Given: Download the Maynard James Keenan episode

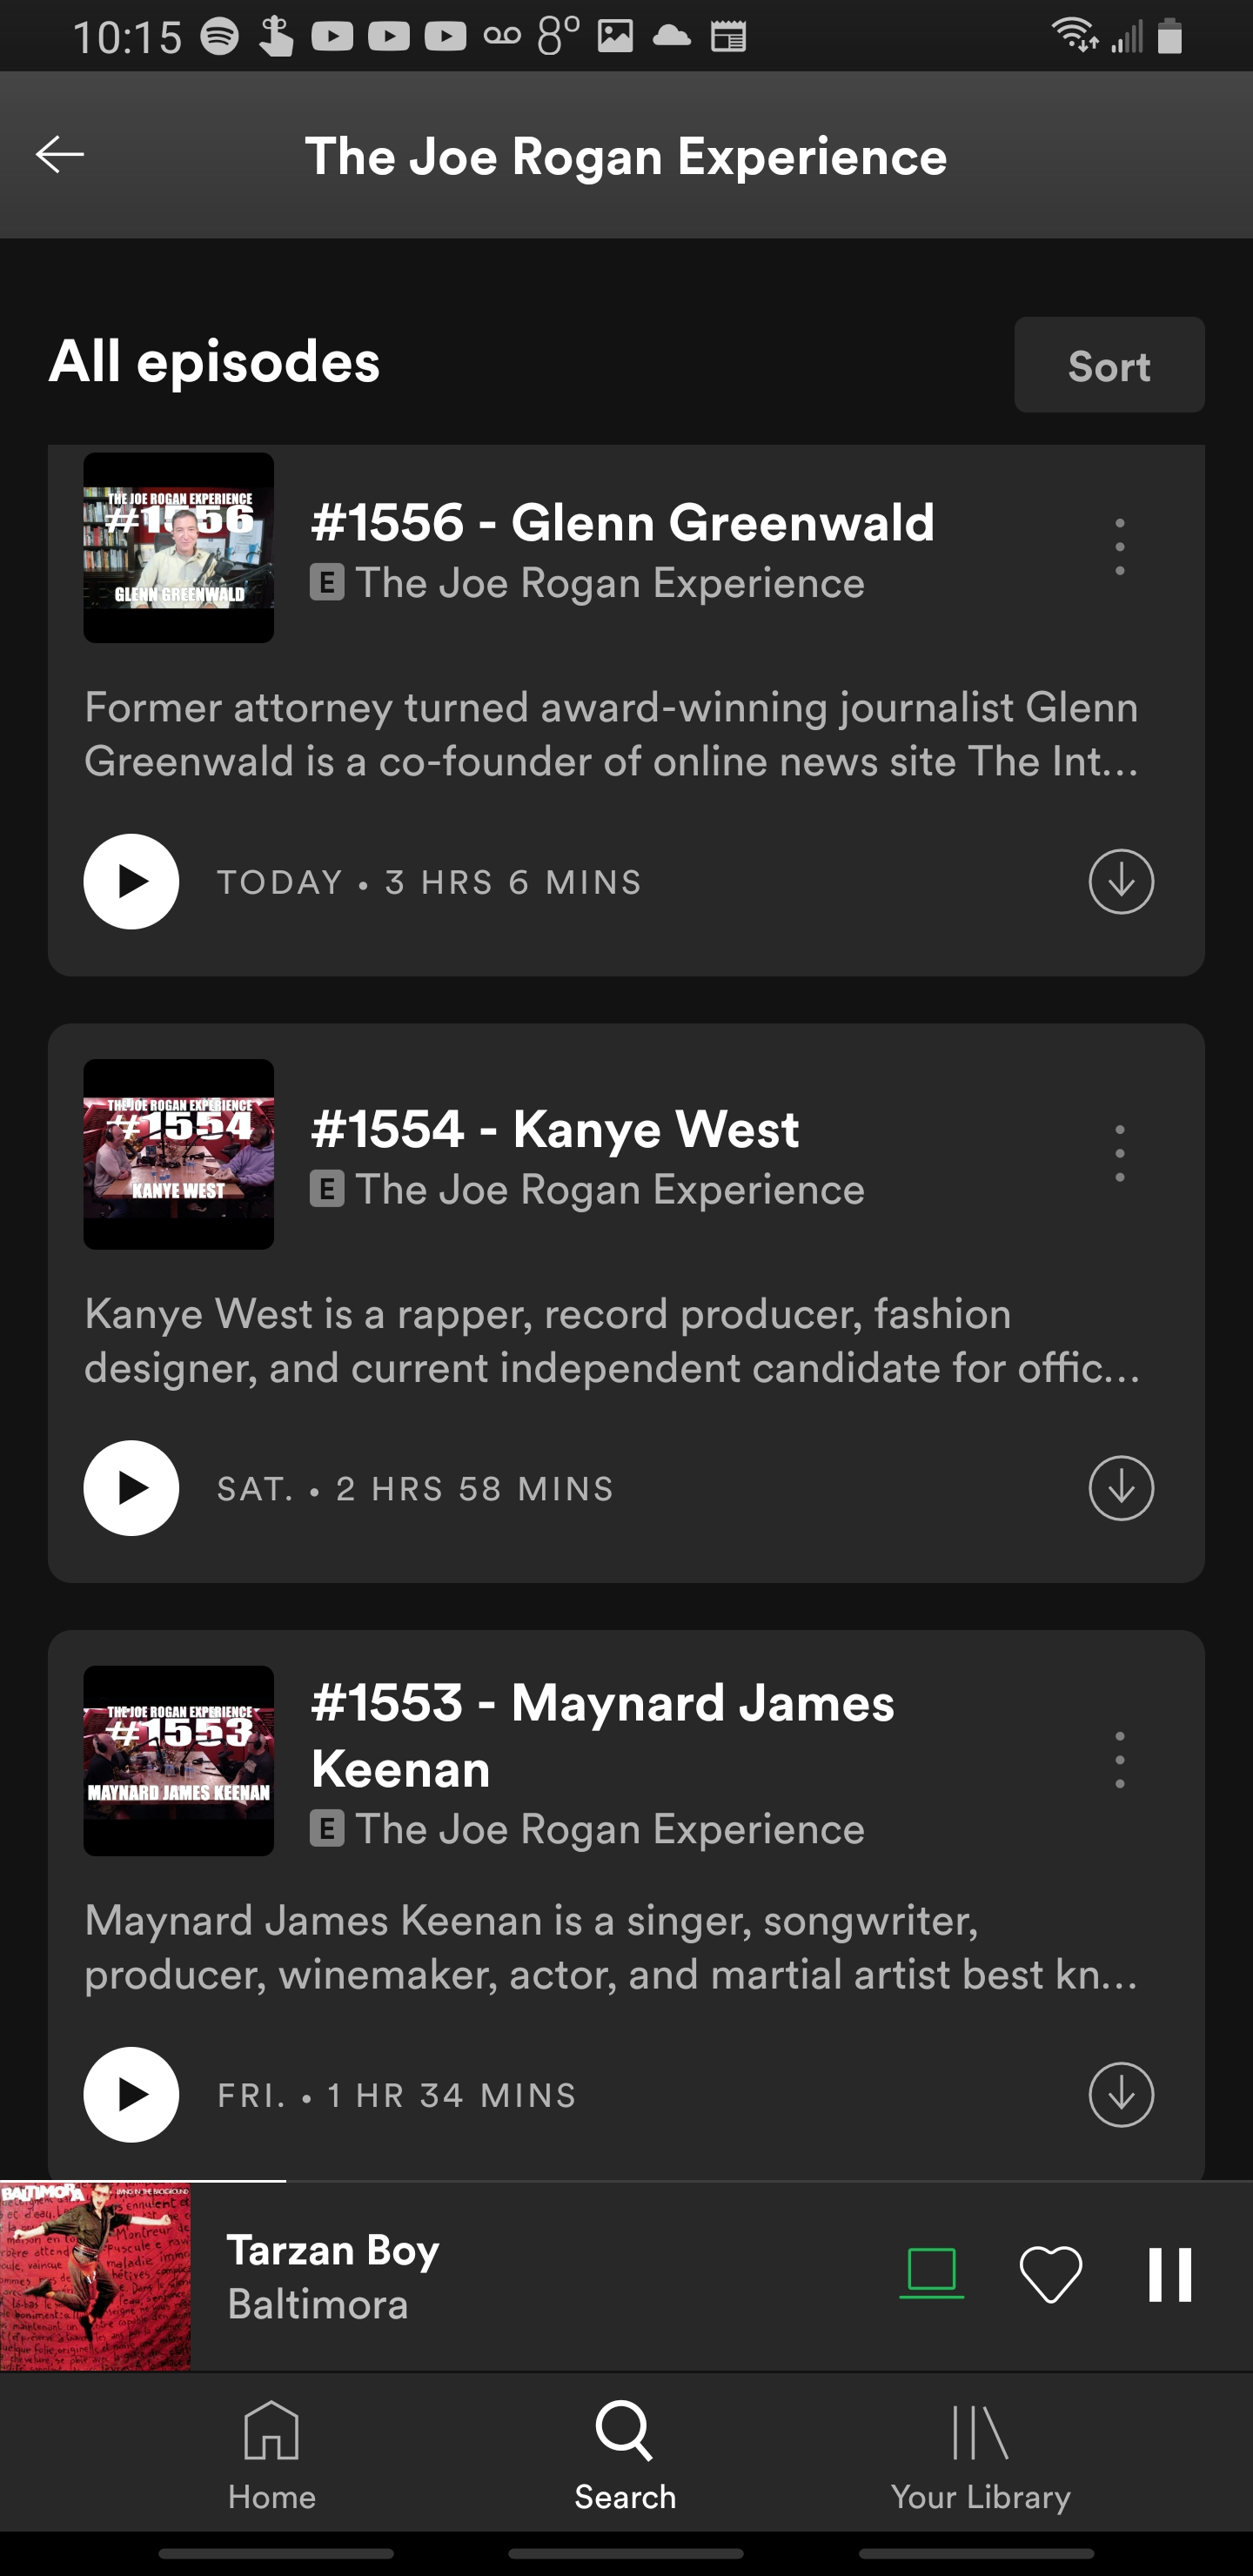Looking at the screenshot, I should tap(1121, 2094).
